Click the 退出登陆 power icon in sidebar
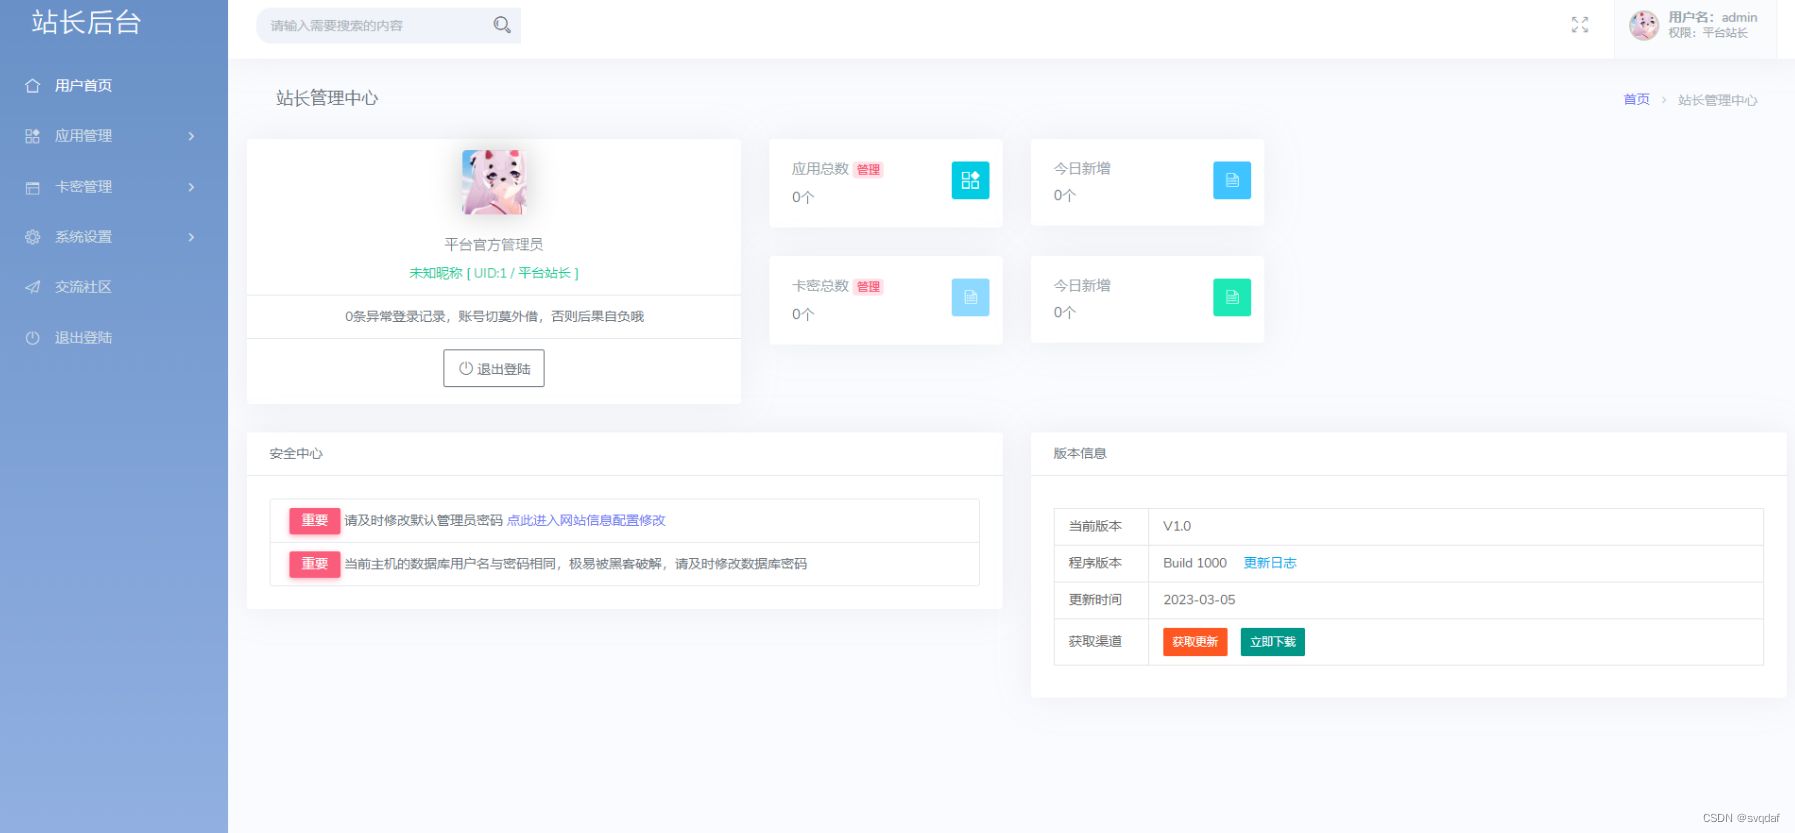This screenshot has height=833, width=1795. tap(32, 338)
